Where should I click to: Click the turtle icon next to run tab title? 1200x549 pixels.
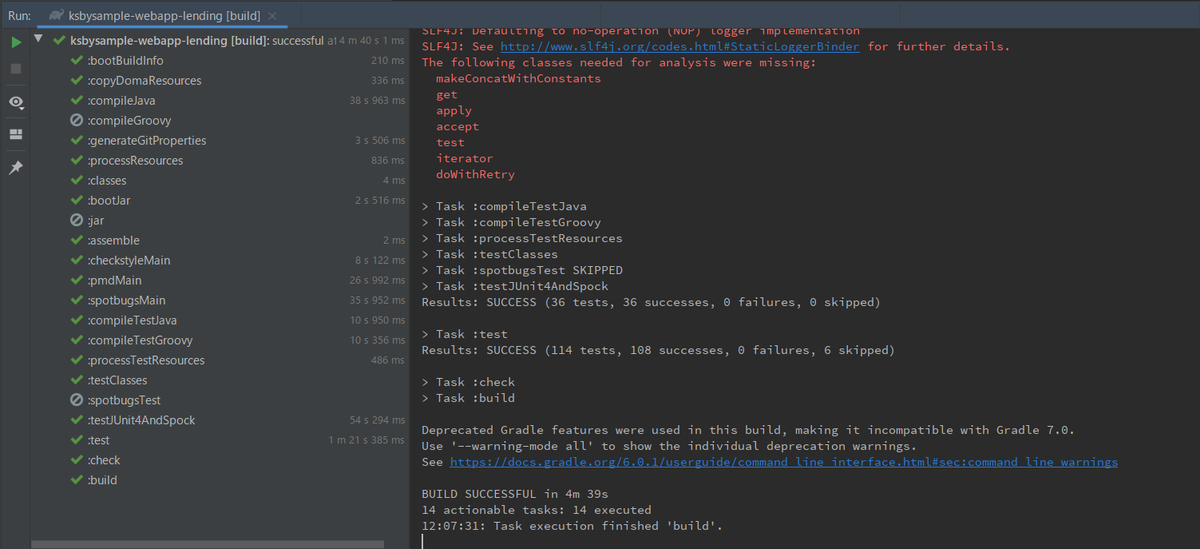[56, 16]
